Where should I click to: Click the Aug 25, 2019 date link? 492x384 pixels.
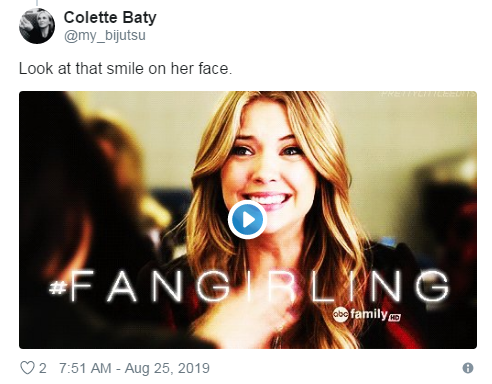[167, 368]
